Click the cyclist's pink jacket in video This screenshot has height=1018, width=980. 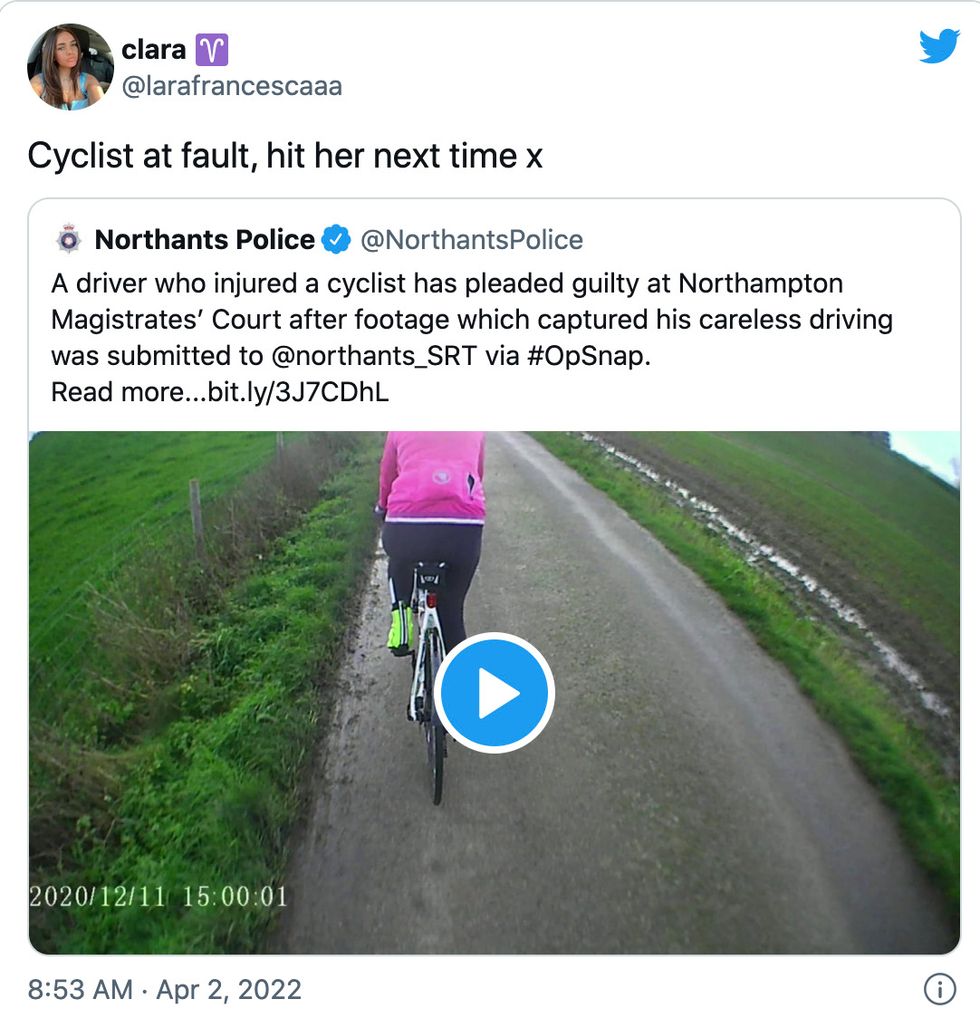432,476
